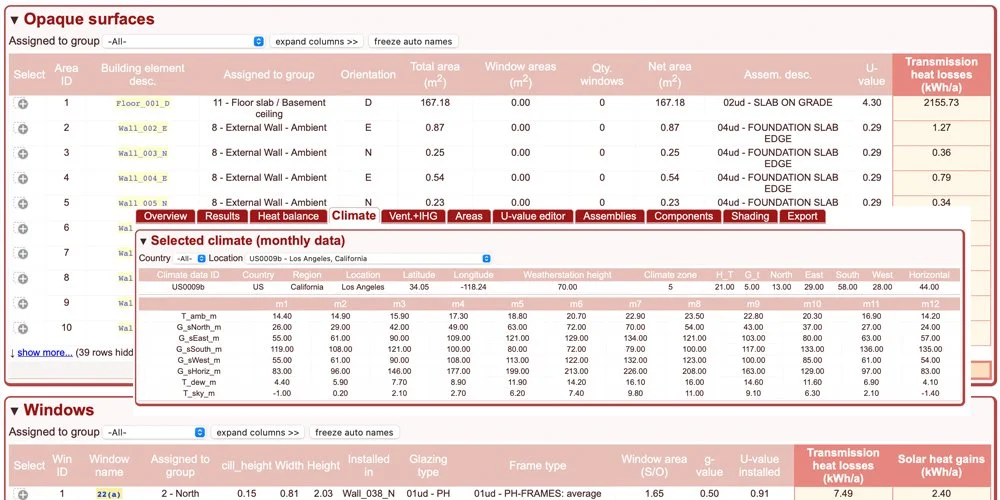Open the Country dropdown in climate panel

[190, 258]
